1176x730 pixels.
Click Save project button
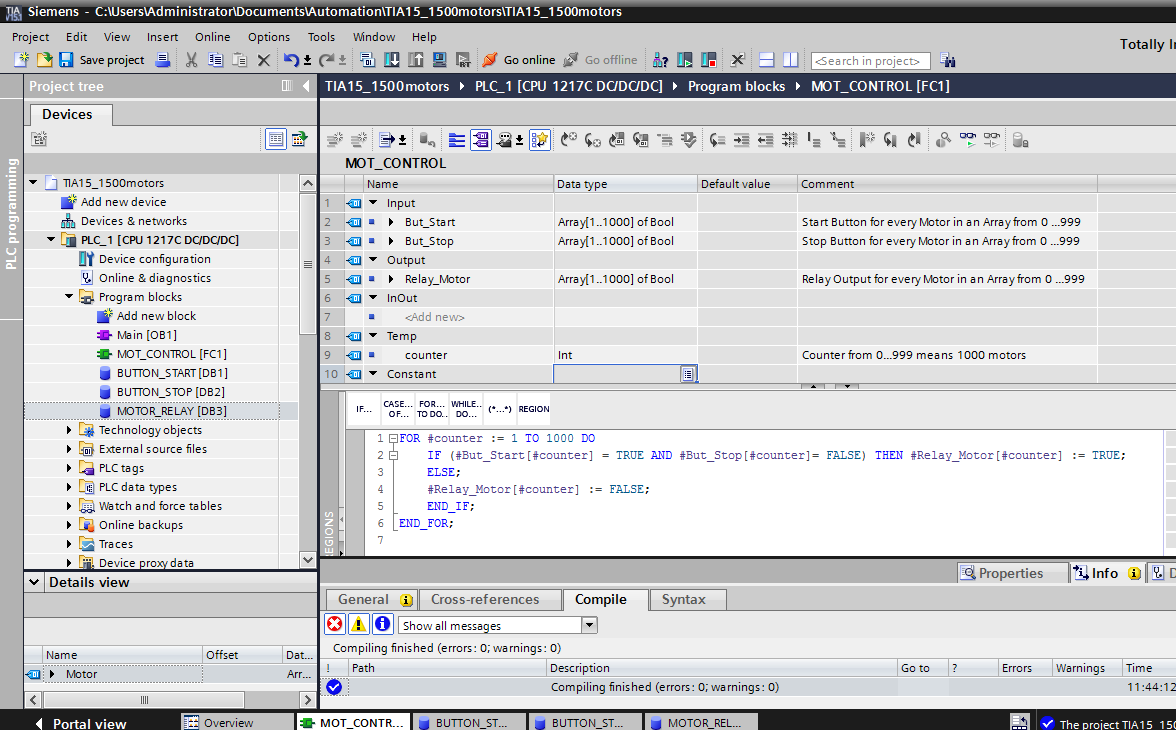point(102,60)
